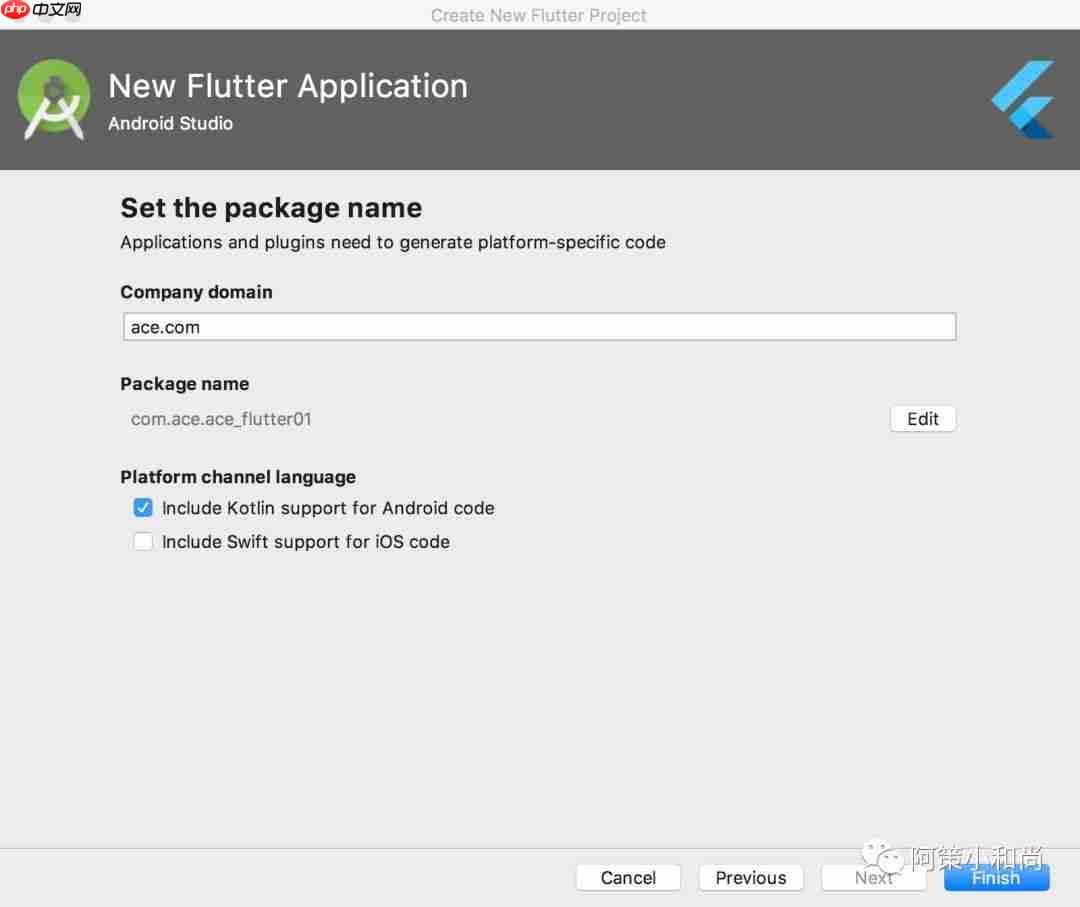
Task: Click the red php badge icon top left
Action: (14, 12)
